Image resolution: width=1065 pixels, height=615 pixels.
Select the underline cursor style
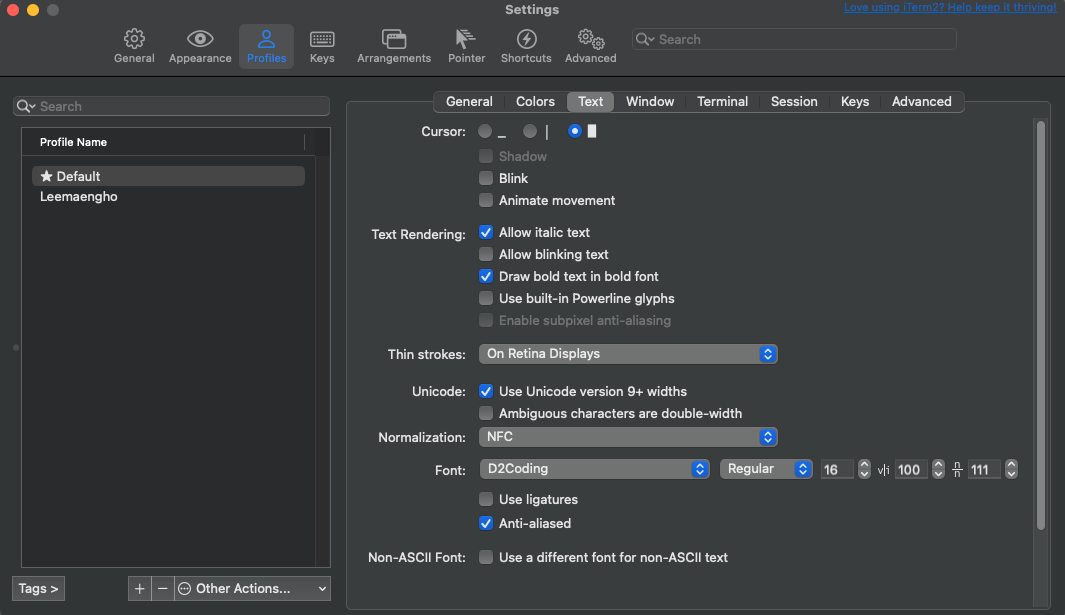point(485,131)
